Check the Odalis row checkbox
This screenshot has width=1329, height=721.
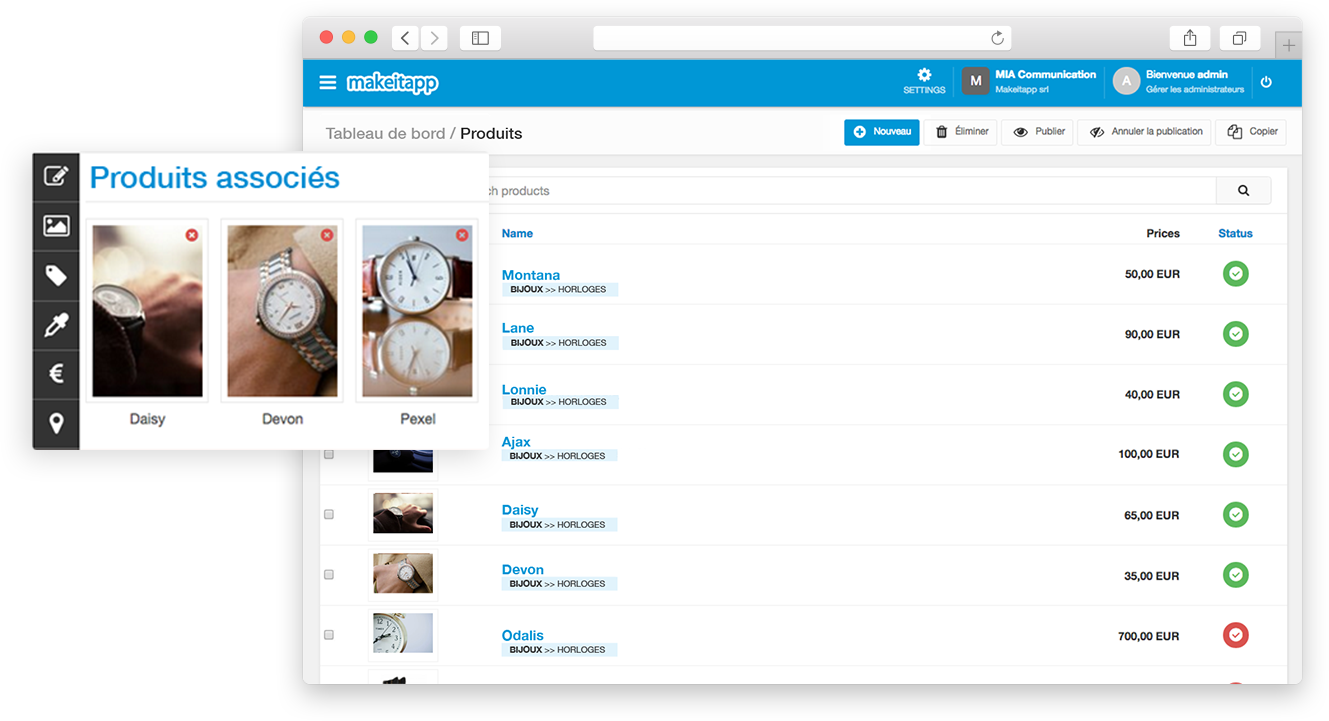328,634
